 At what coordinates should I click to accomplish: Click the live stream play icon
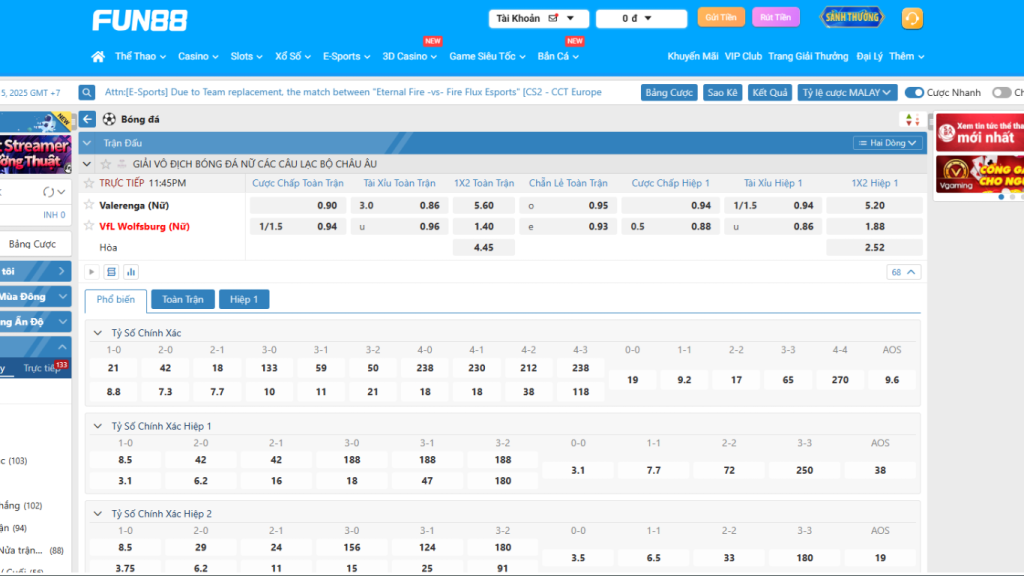point(92,272)
